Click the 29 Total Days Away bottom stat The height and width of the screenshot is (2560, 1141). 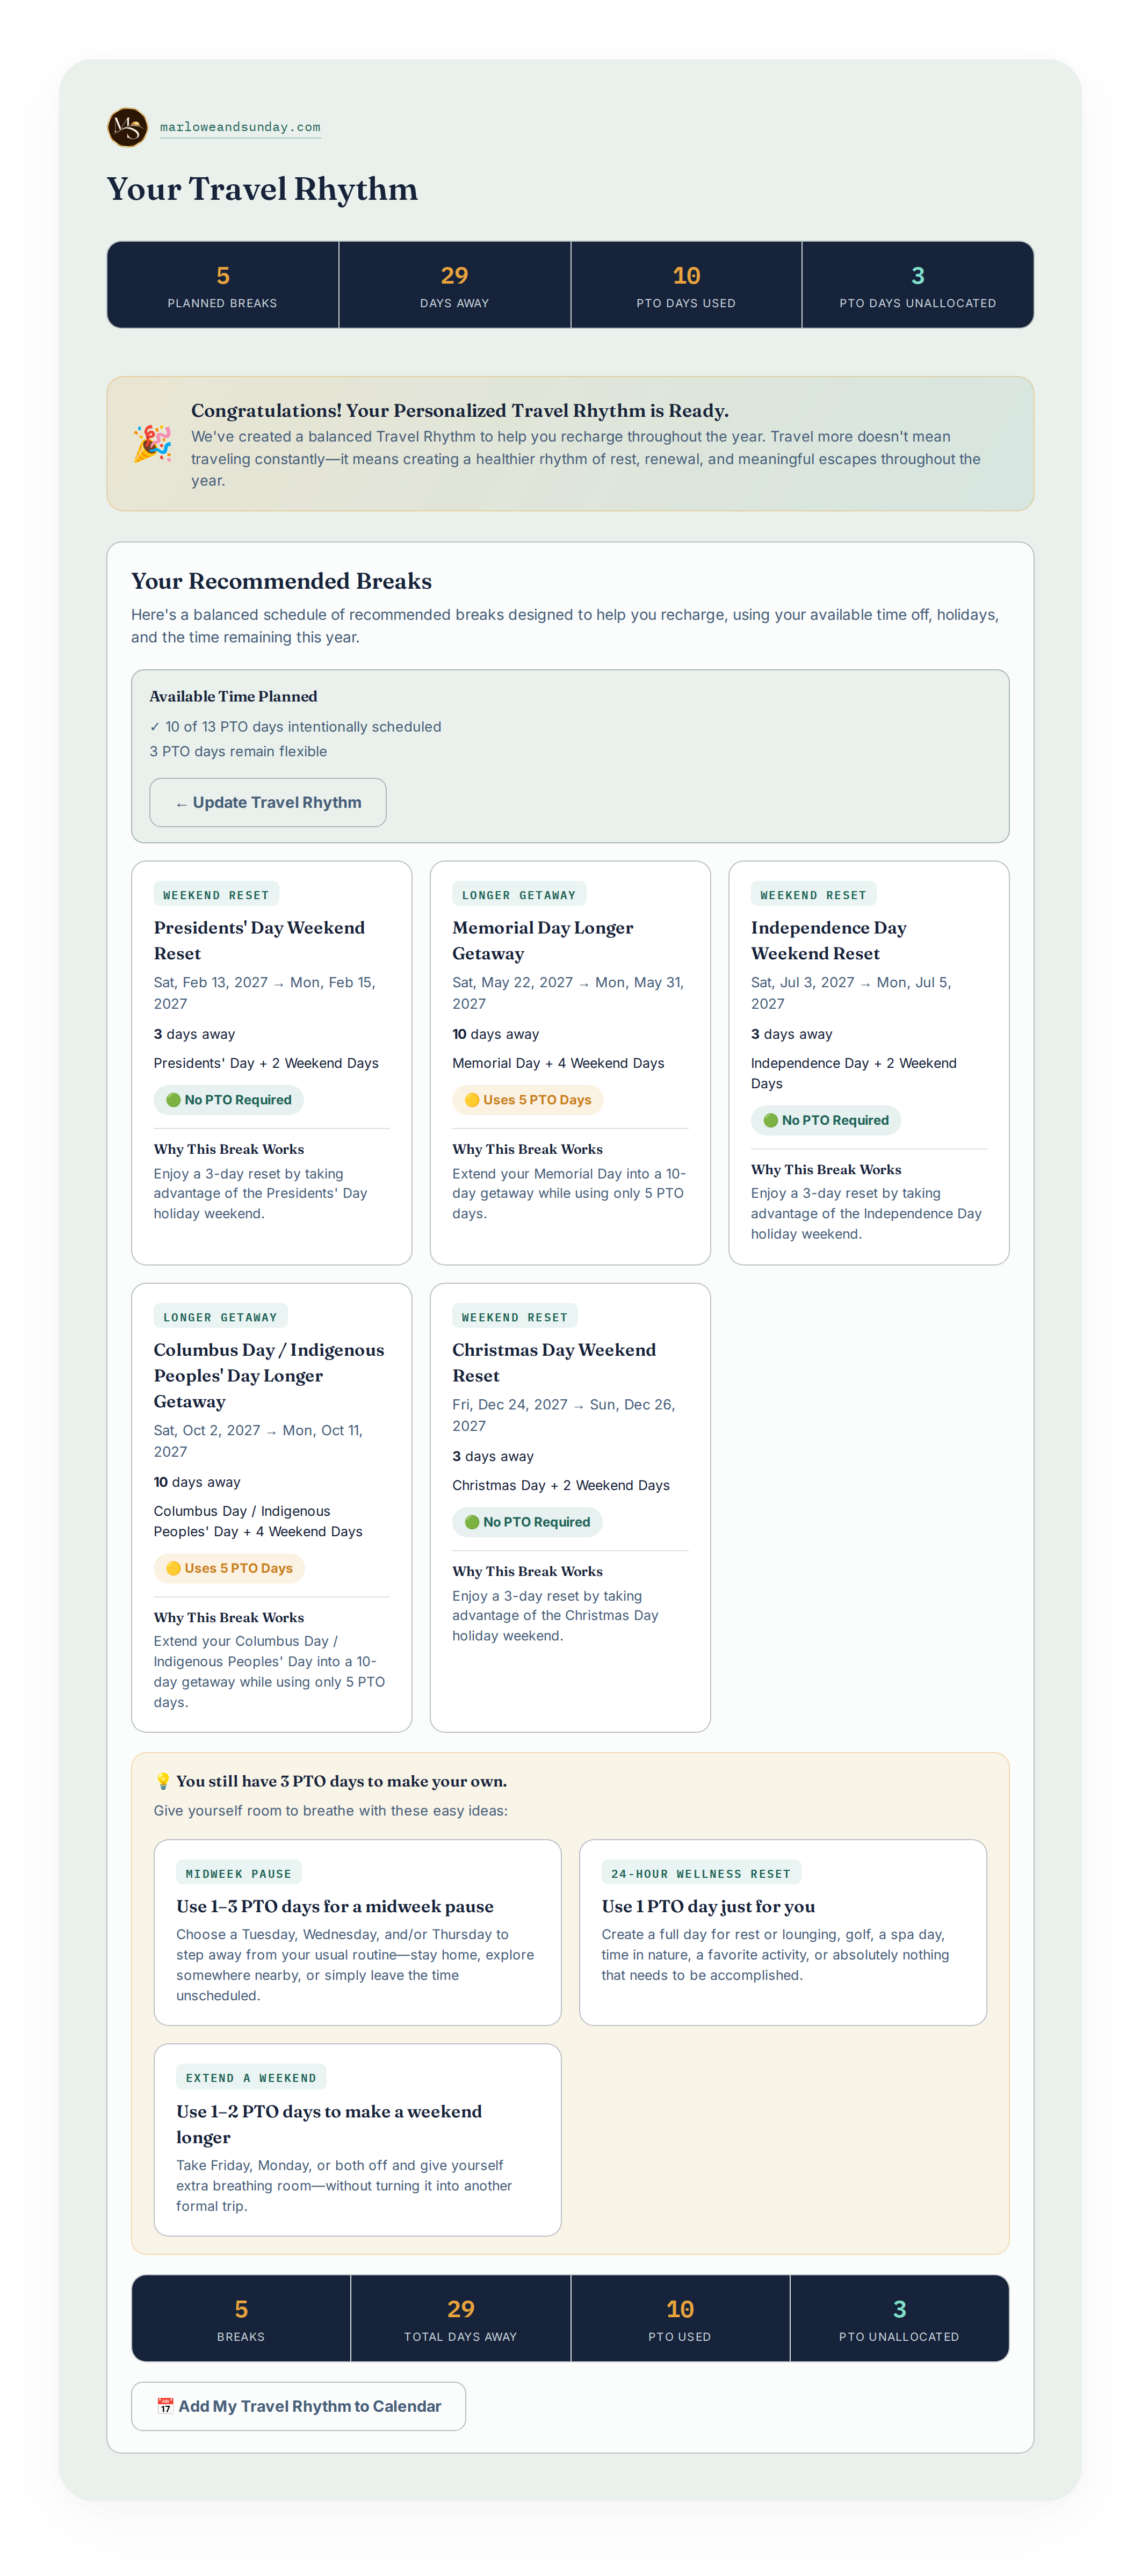click(x=460, y=2317)
